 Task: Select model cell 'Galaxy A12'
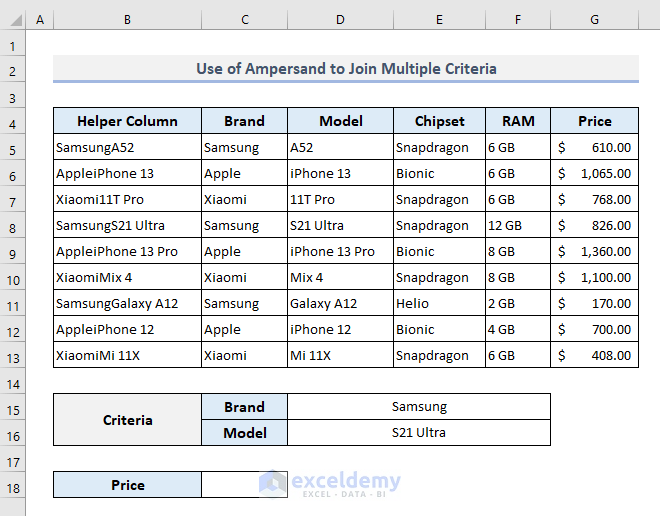340,303
